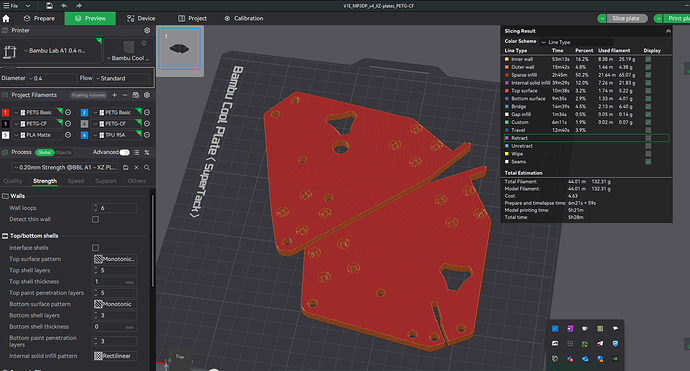Switch to the Project tab

[192, 18]
